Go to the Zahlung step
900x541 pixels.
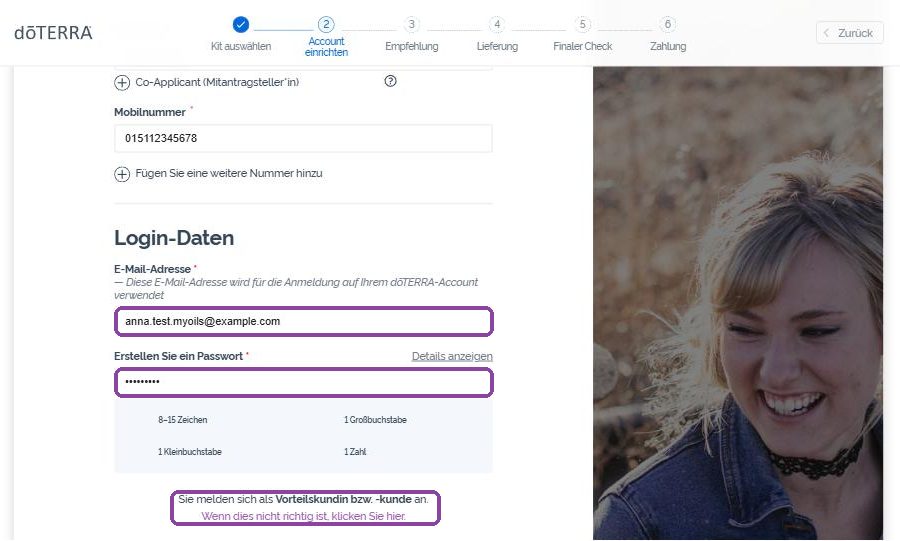point(668,46)
